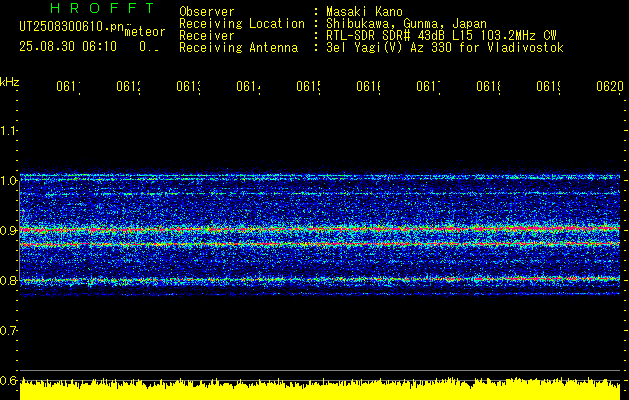Click the "Receiver" label
The width and height of the screenshot is (629, 400).
click(207, 36)
